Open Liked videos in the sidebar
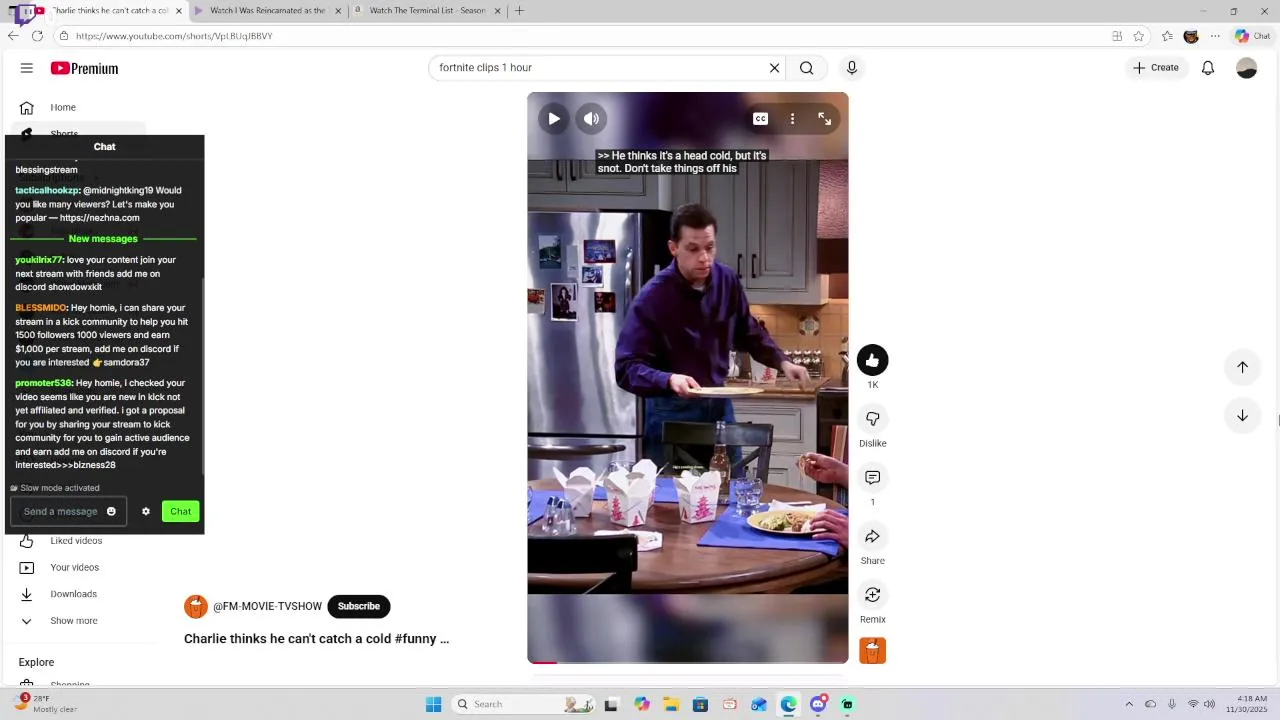Screen dimensions: 1280x720 (x=75, y=541)
